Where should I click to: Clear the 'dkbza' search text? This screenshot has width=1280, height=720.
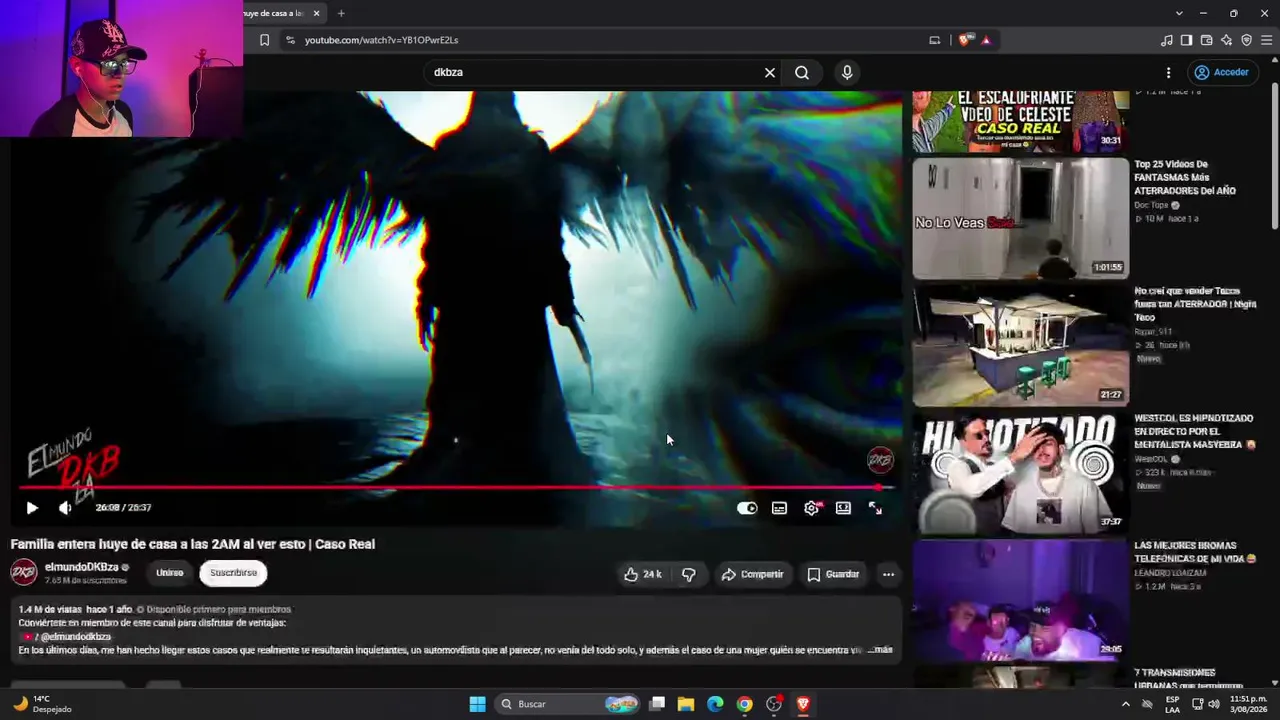click(x=770, y=72)
